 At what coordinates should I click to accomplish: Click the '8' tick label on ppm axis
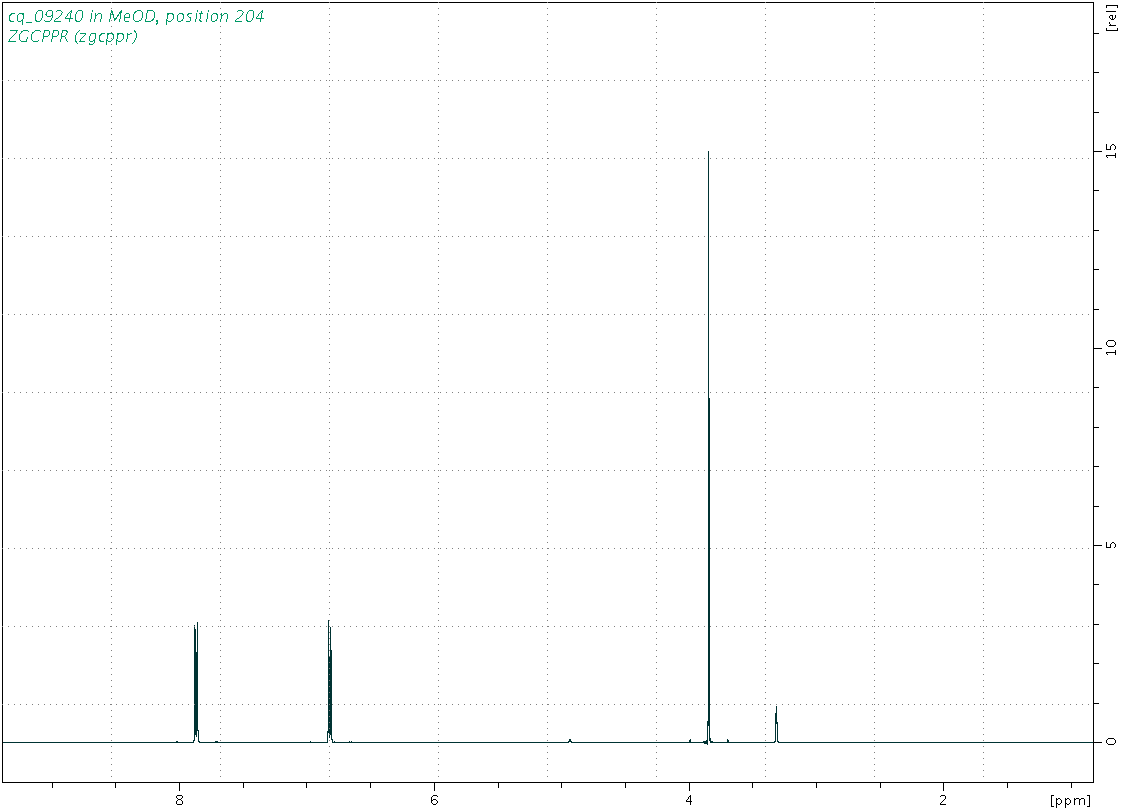[179, 800]
